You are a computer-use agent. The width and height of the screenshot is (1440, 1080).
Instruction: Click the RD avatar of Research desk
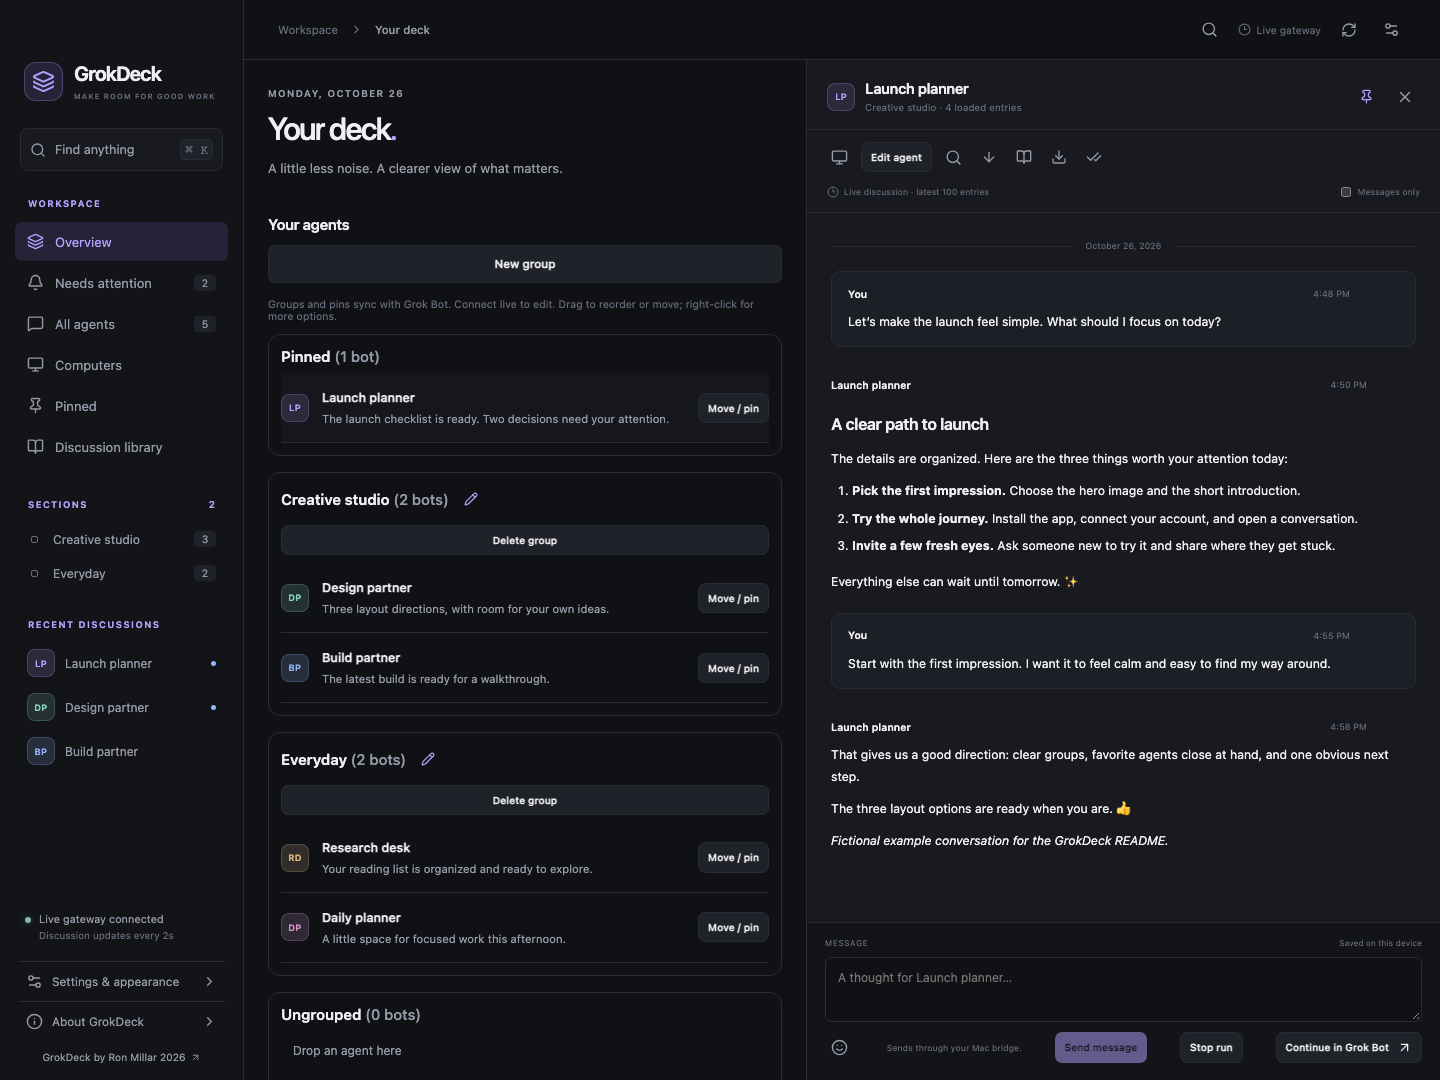pyautogui.click(x=295, y=858)
